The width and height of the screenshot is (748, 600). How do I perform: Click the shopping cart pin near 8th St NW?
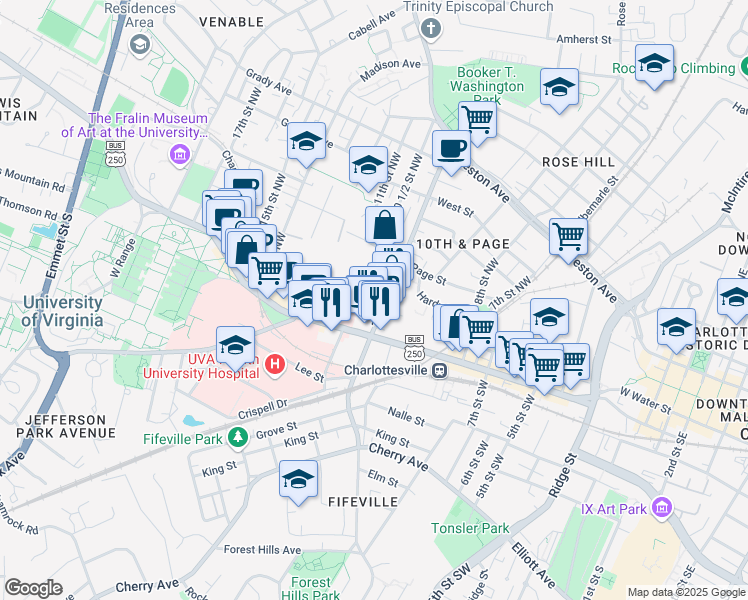478,331
